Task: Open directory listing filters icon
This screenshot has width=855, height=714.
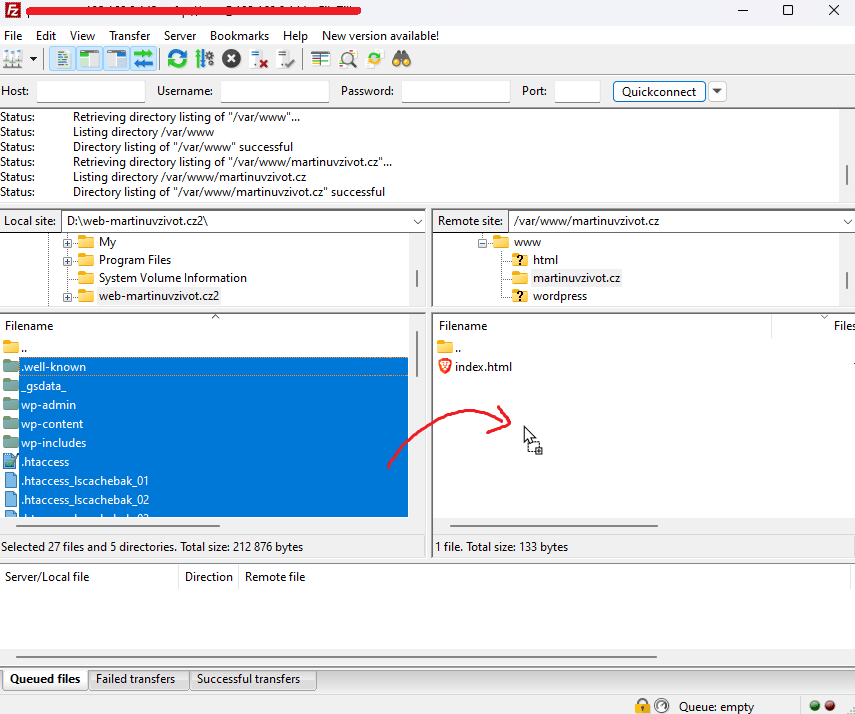Action: click(320, 59)
